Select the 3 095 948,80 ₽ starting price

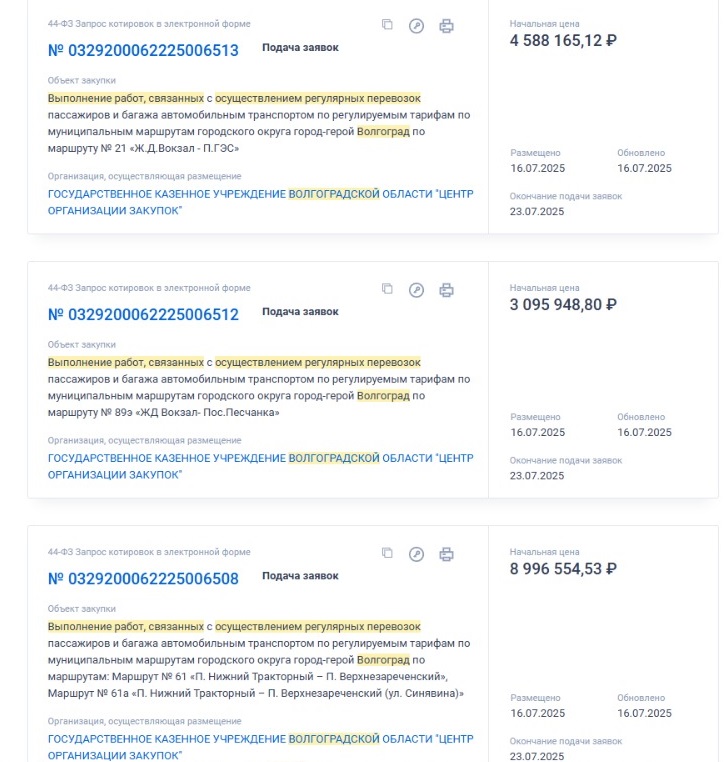(x=563, y=305)
